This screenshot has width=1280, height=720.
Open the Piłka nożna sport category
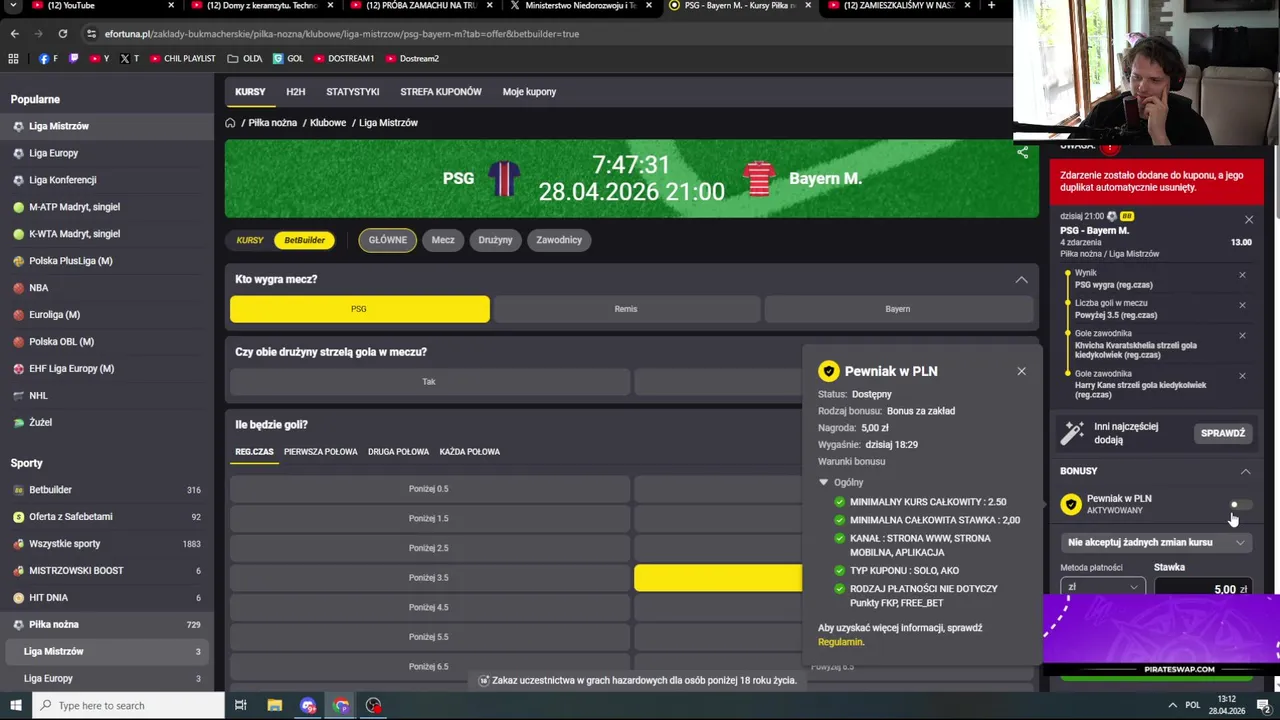click(54, 625)
